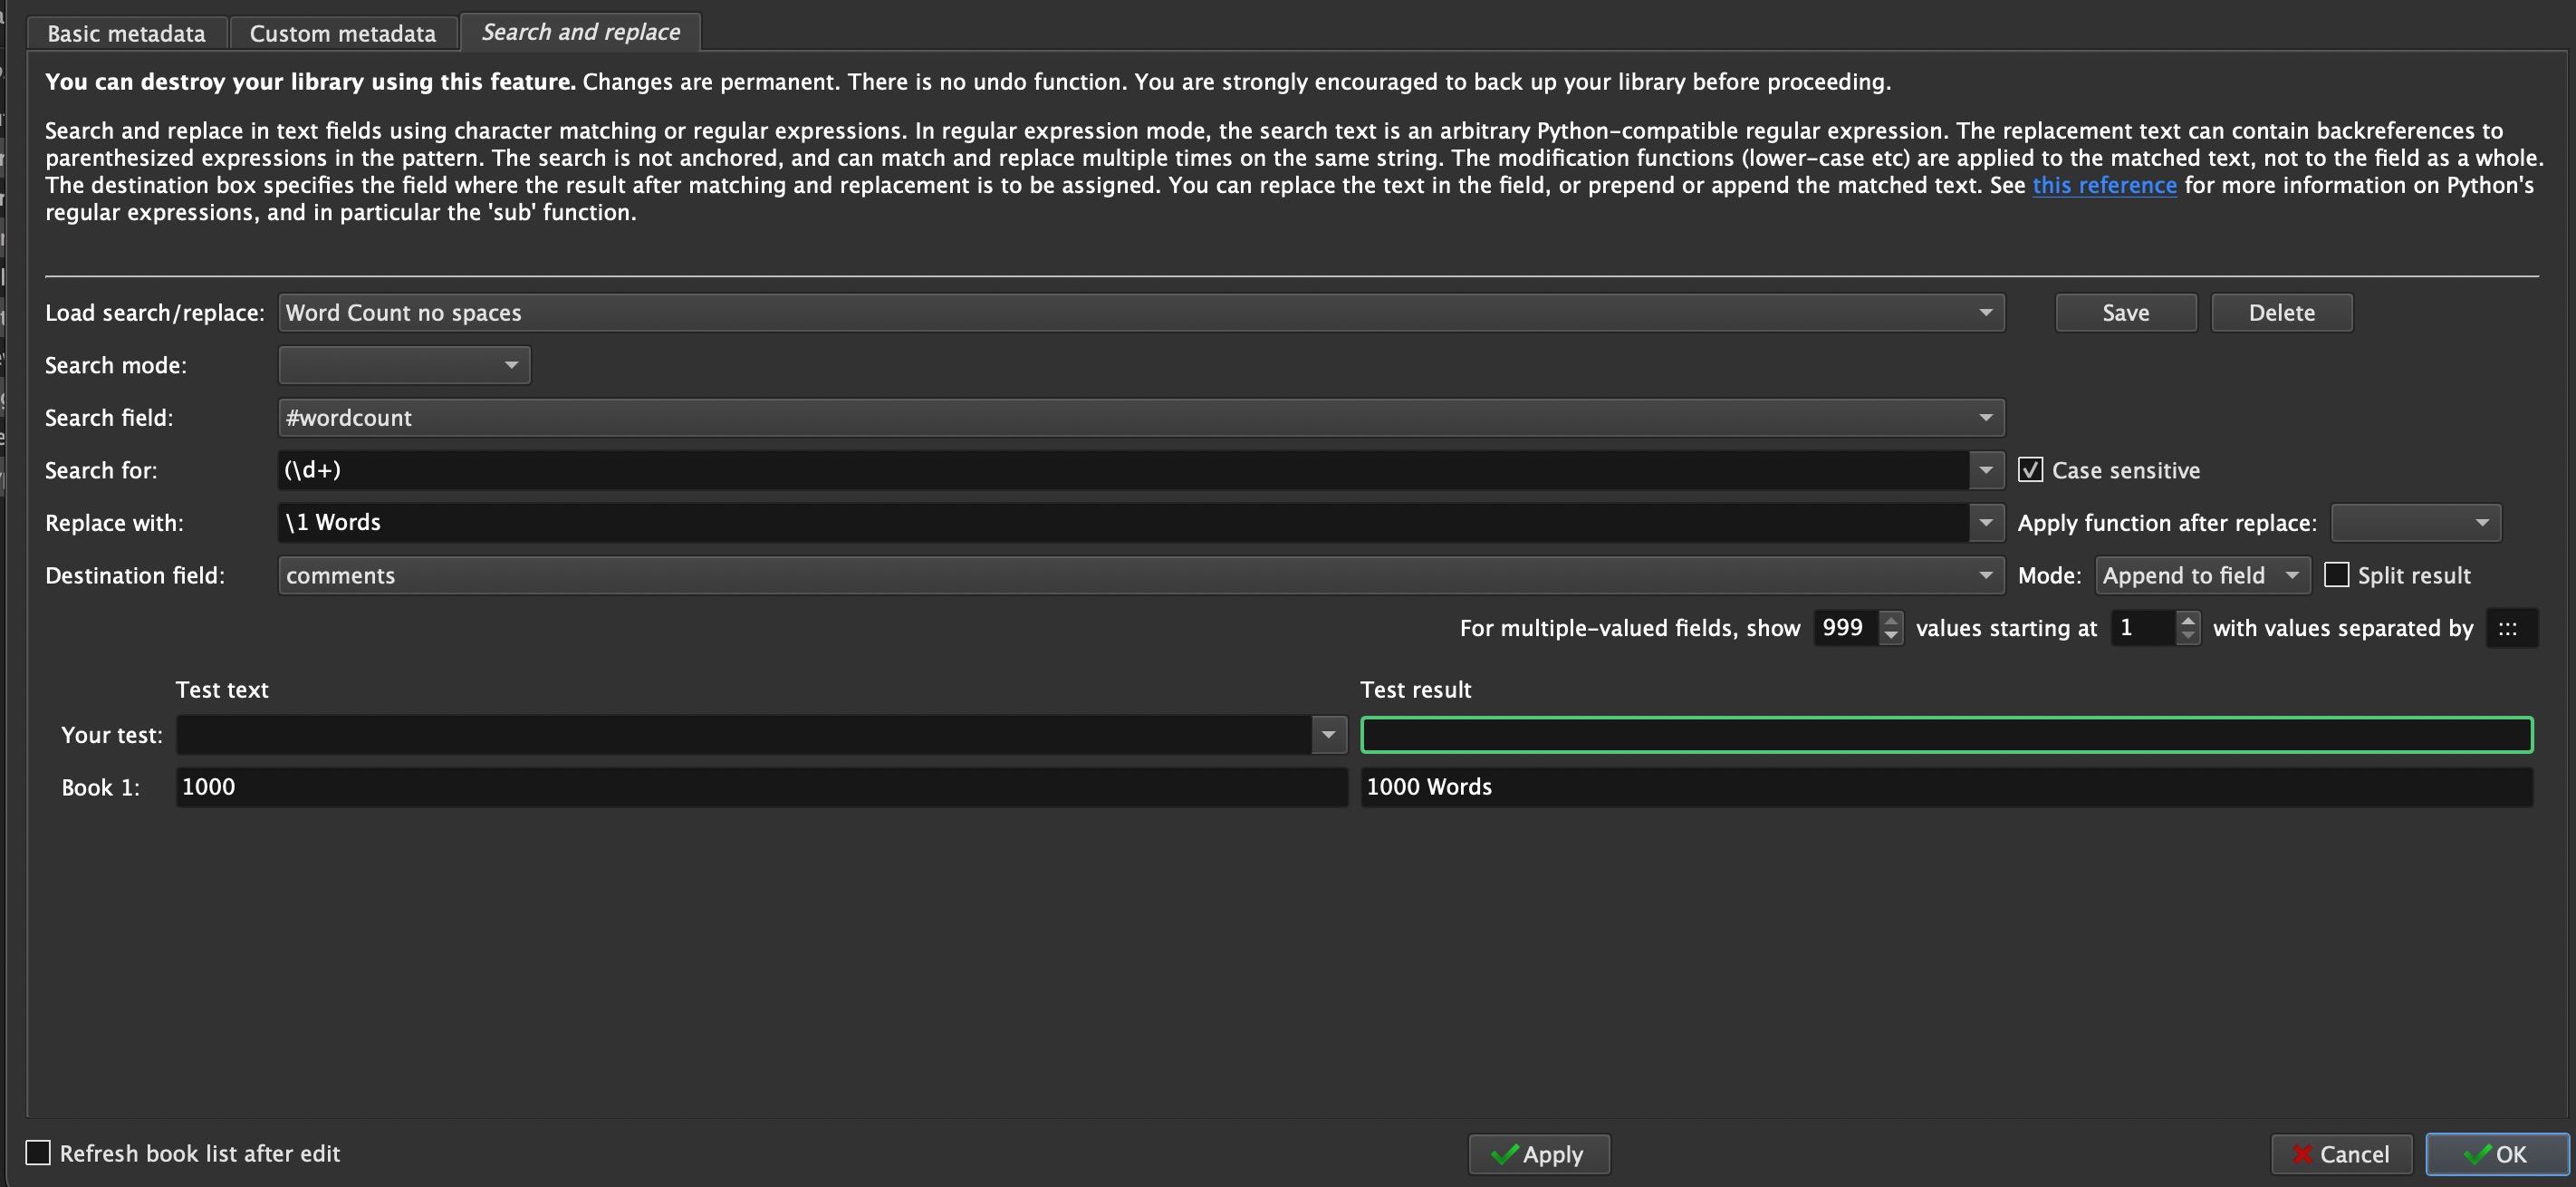The height and width of the screenshot is (1187, 2576).
Task: Open the Search mode dropdown
Action: coord(404,365)
